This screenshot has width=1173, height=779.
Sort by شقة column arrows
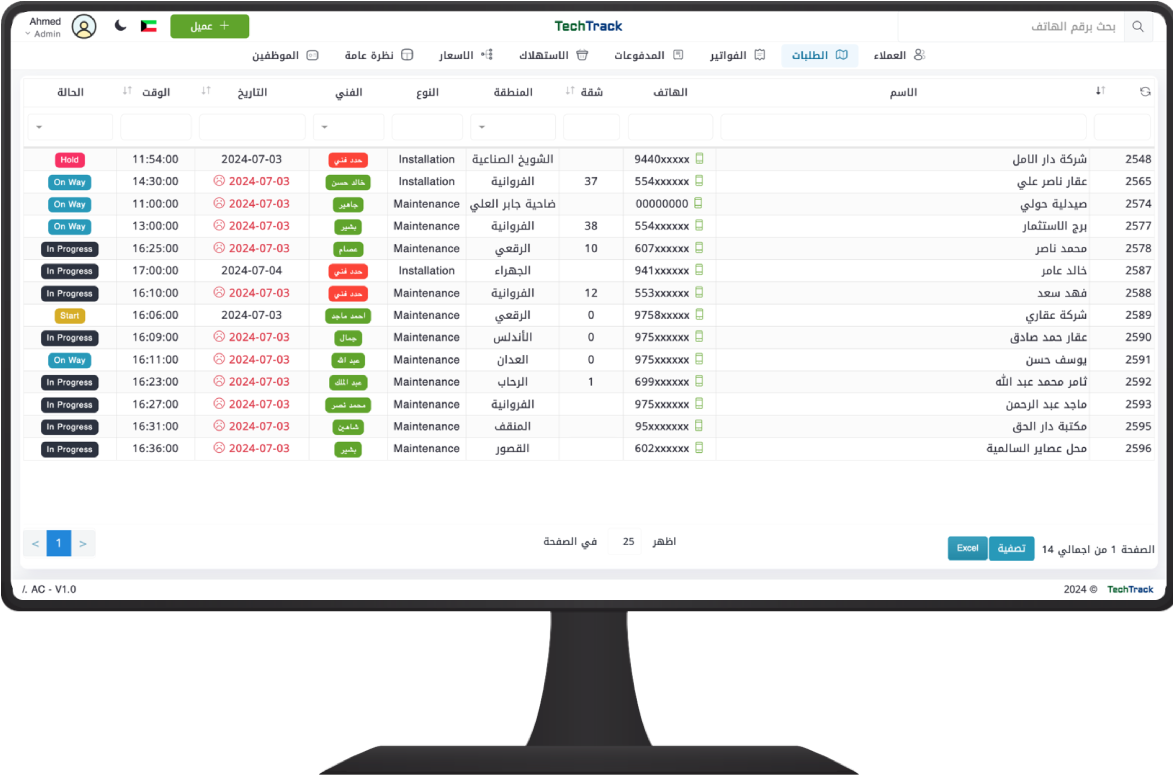(x=570, y=92)
